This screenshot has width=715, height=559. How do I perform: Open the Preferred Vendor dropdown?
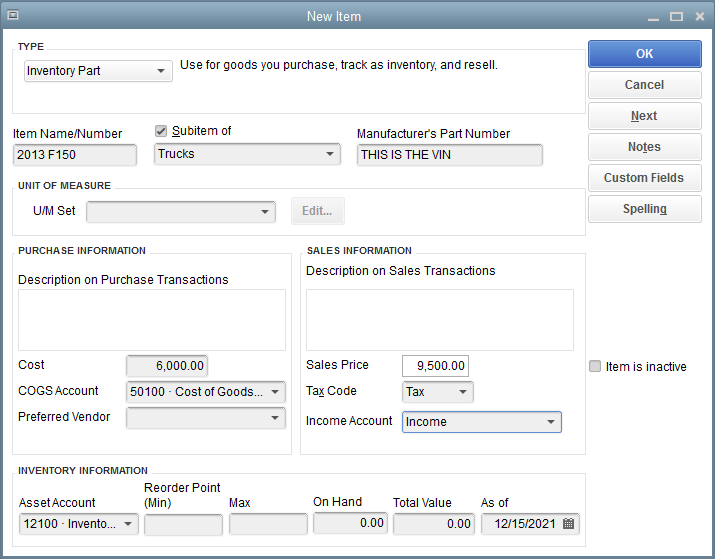tap(276, 418)
